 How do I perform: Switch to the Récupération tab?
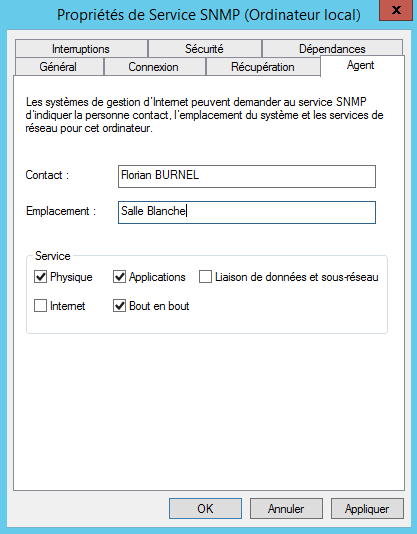pos(263,66)
